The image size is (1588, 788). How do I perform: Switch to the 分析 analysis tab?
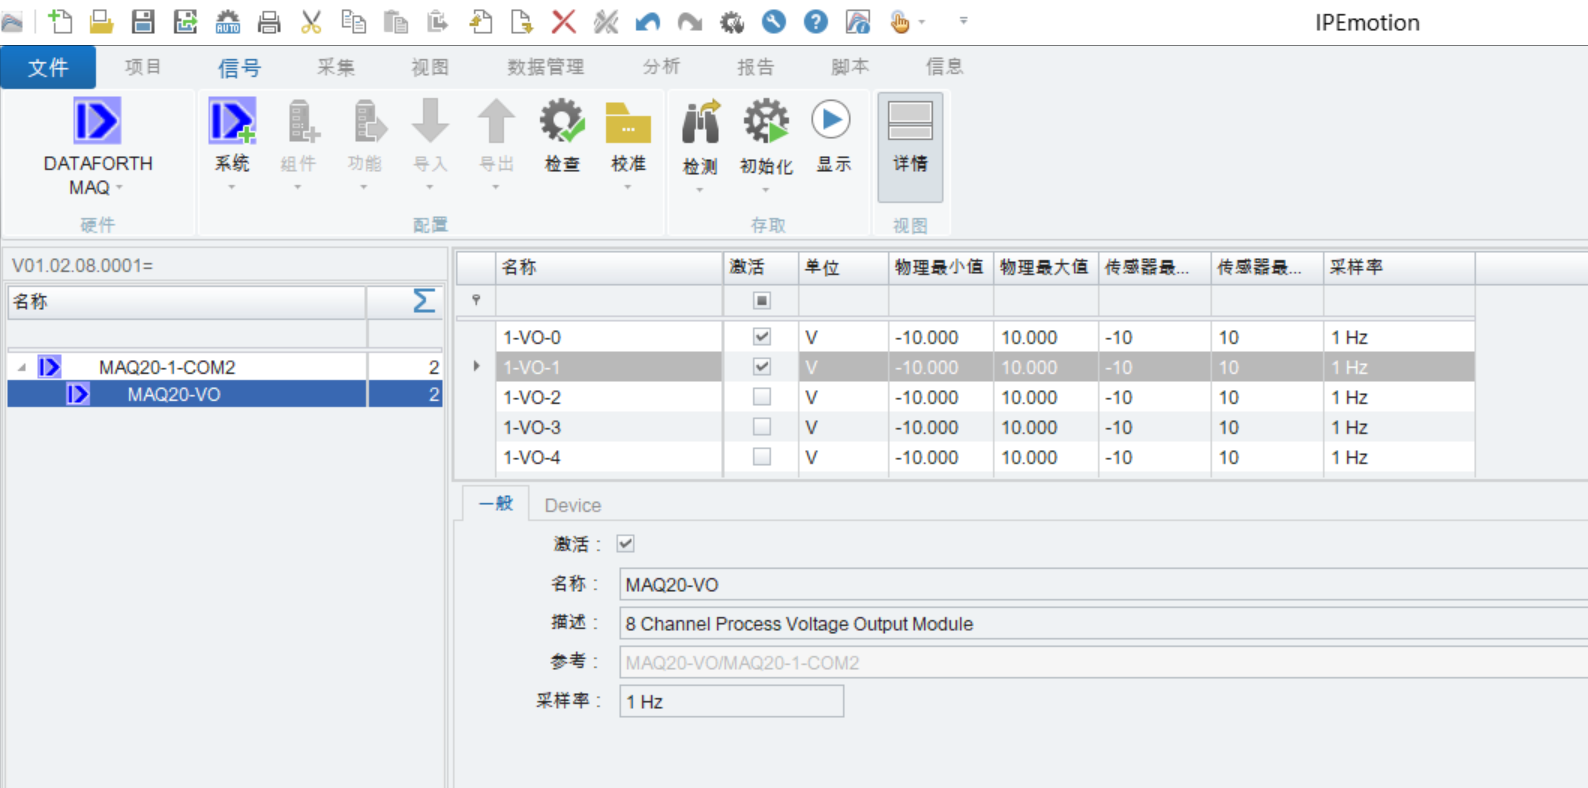point(661,67)
